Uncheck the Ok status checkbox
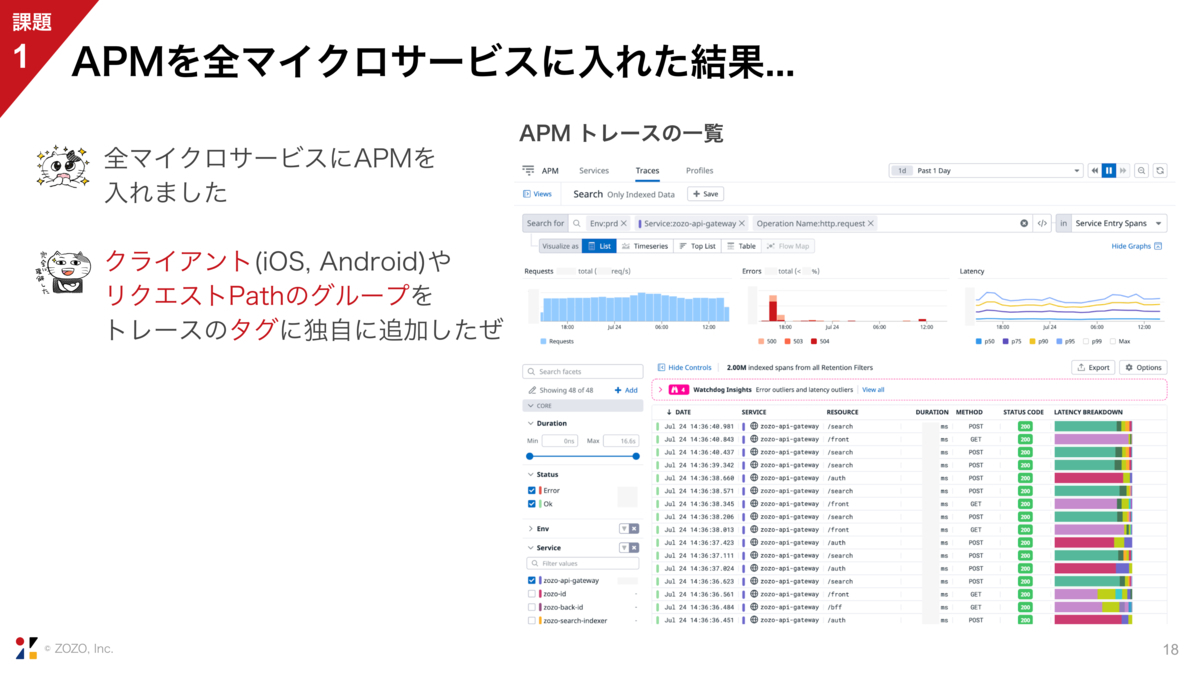Viewport: 1200px width, 675px height. tap(532, 504)
